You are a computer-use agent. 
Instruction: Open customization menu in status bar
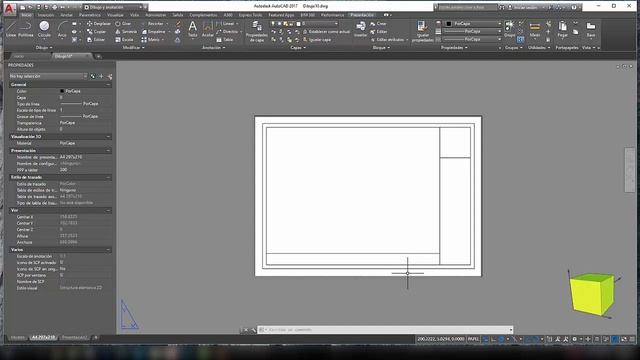pyautogui.click(x=632, y=339)
